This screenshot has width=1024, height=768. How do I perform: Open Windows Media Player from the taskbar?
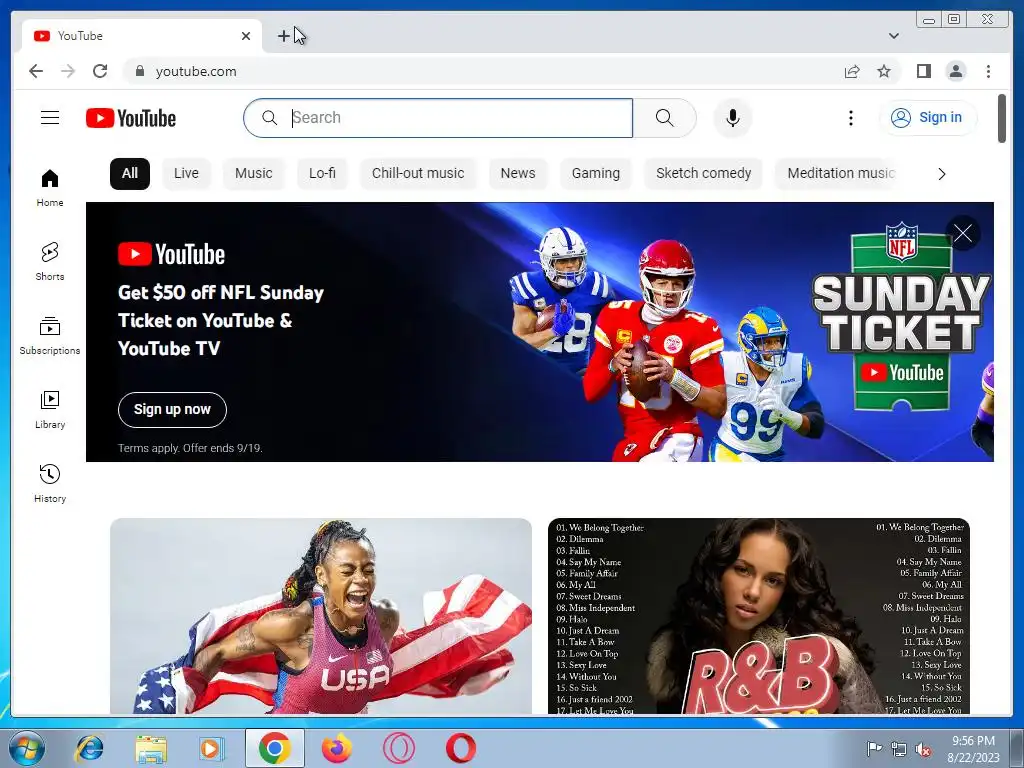(x=212, y=748)
